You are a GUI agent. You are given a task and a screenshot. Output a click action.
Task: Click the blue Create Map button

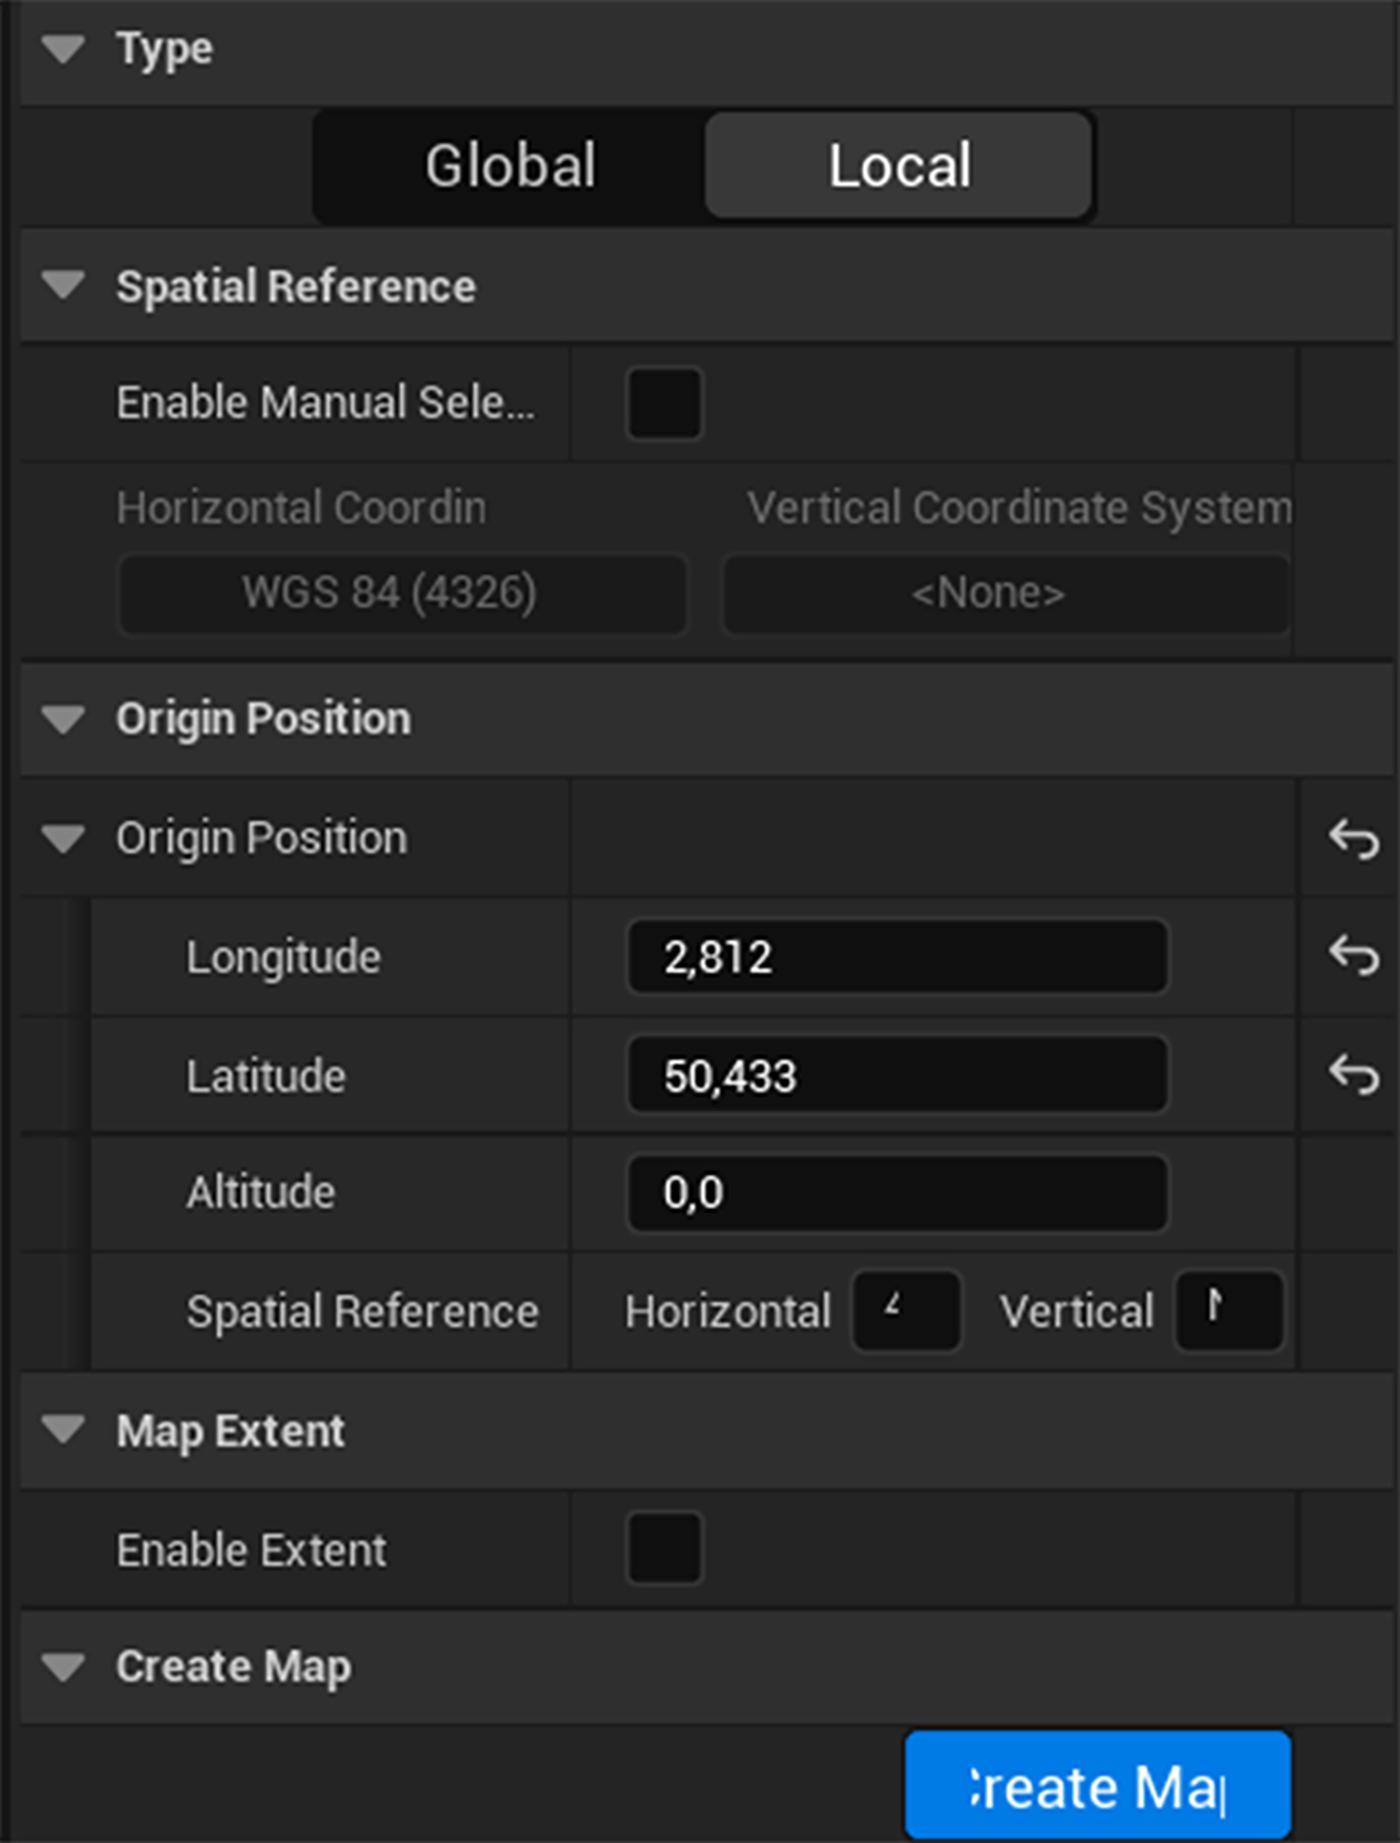point(1098,1786)
